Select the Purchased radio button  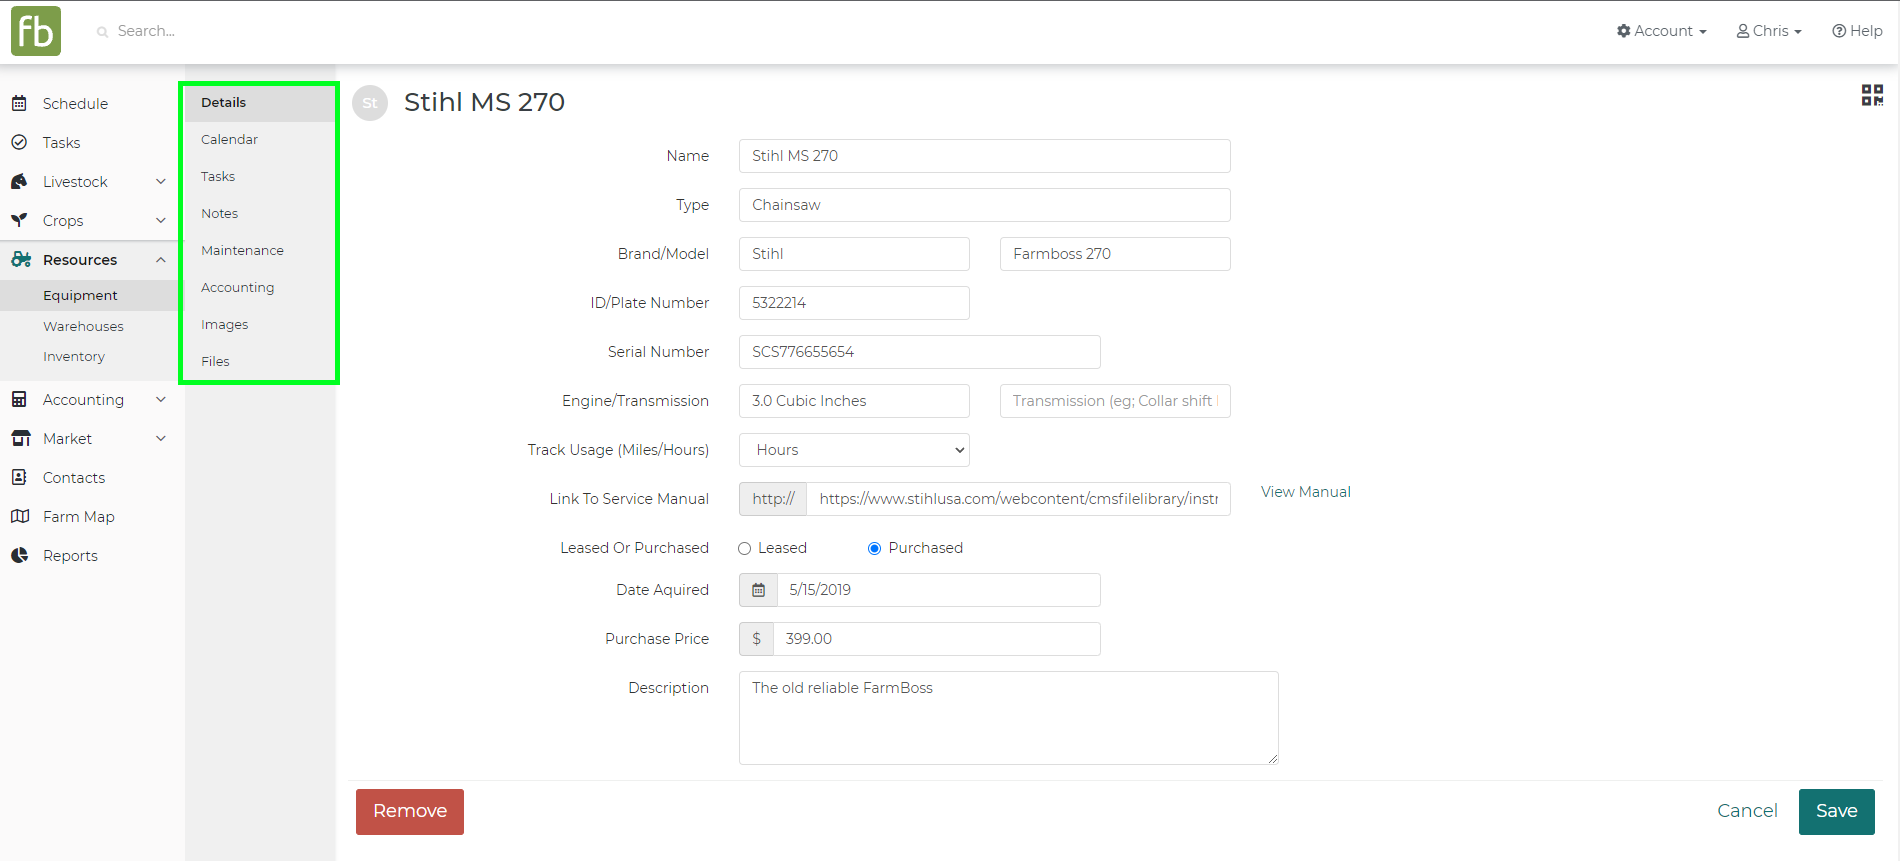point(874,548)
